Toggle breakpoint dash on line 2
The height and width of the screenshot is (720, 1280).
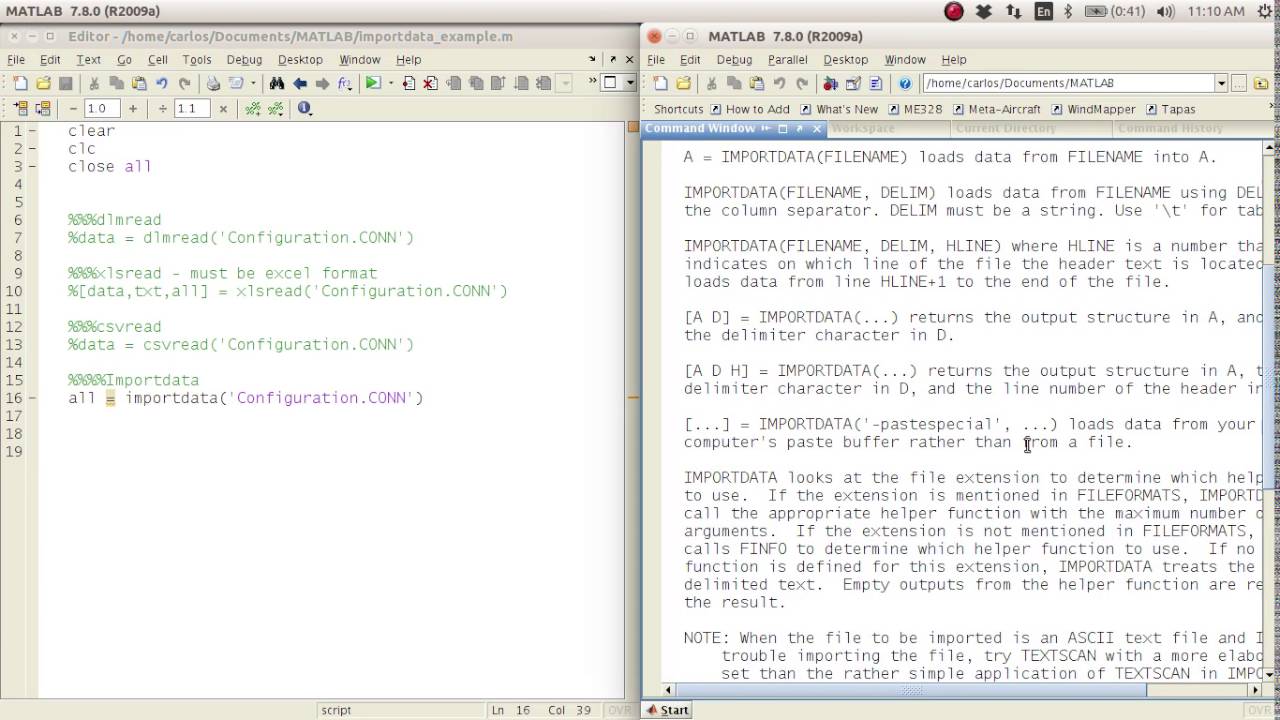click(x=33, y=149)
